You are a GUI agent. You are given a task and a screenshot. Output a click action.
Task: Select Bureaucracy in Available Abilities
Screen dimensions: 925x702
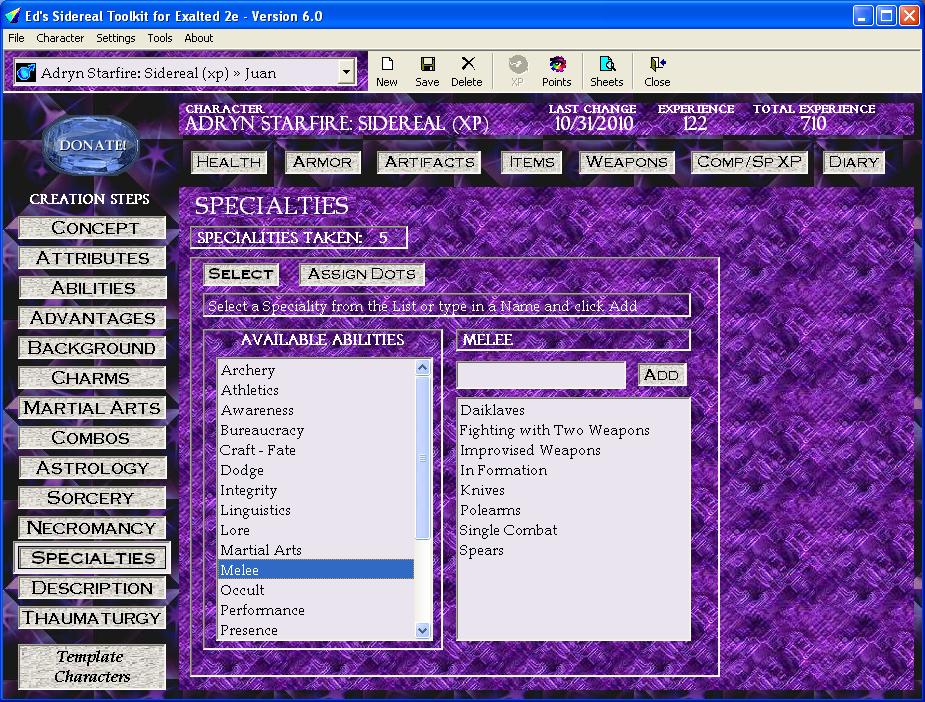tap(316, 431)
